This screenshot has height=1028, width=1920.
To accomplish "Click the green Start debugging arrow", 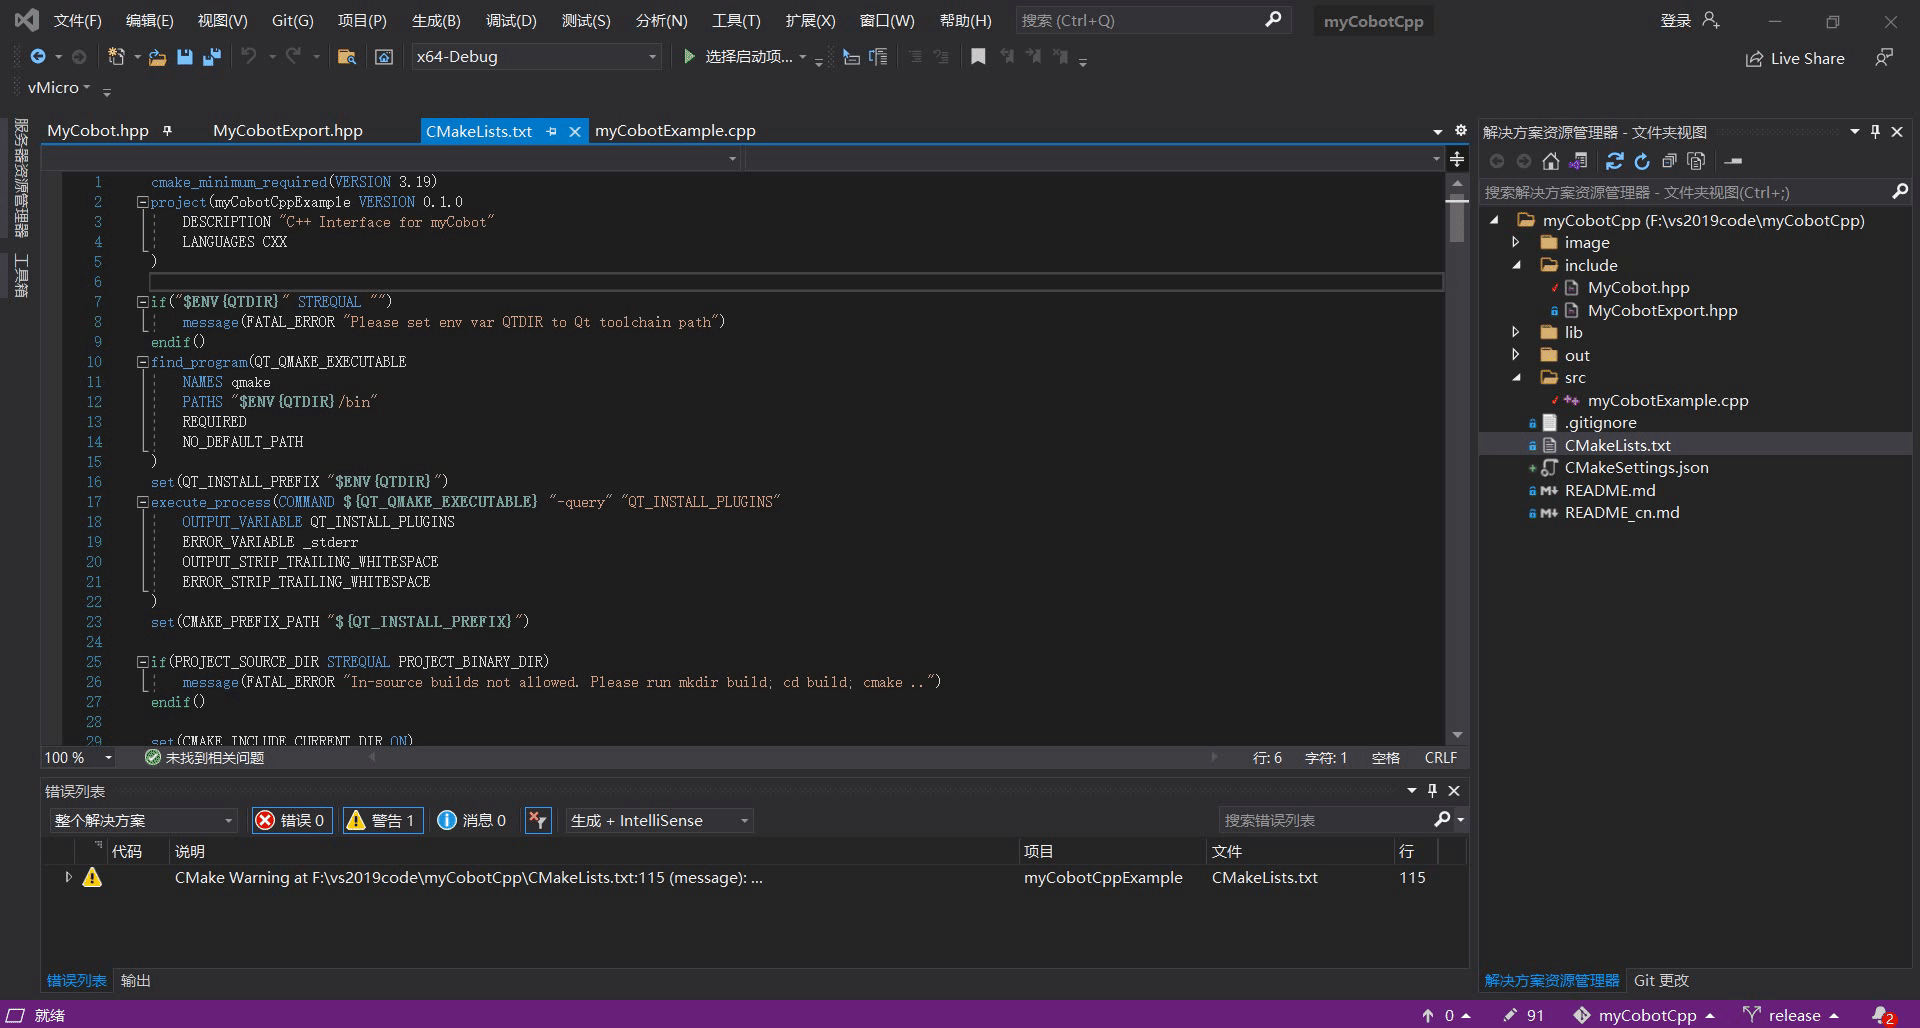I will point(688,57).
